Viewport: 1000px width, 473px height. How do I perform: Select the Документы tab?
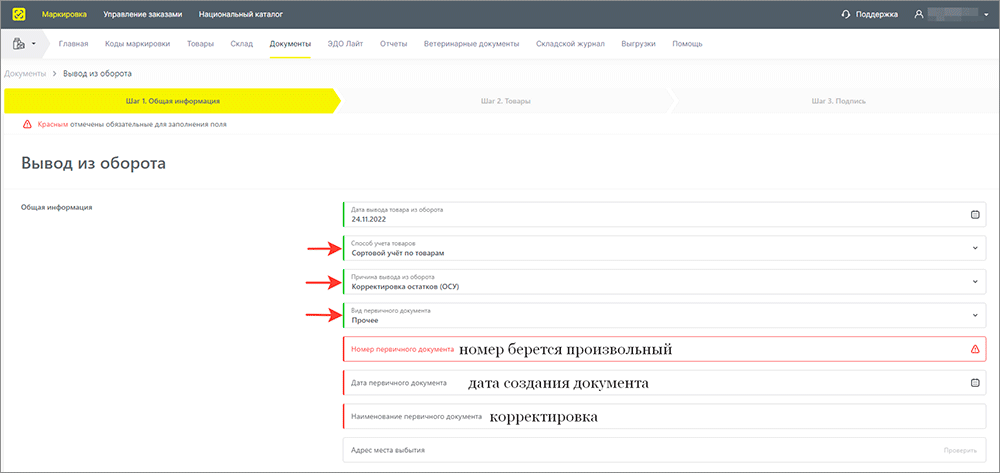290,44
